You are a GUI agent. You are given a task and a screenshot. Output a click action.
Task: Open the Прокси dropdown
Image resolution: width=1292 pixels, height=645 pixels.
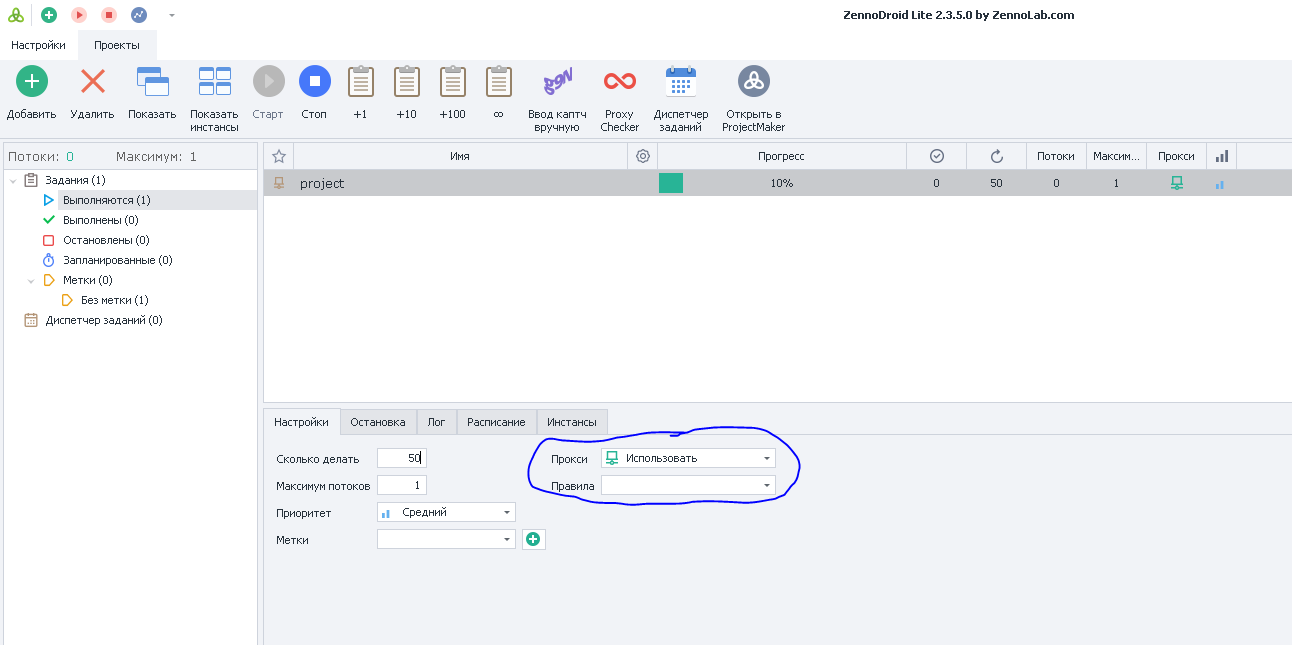coord(688,458)
